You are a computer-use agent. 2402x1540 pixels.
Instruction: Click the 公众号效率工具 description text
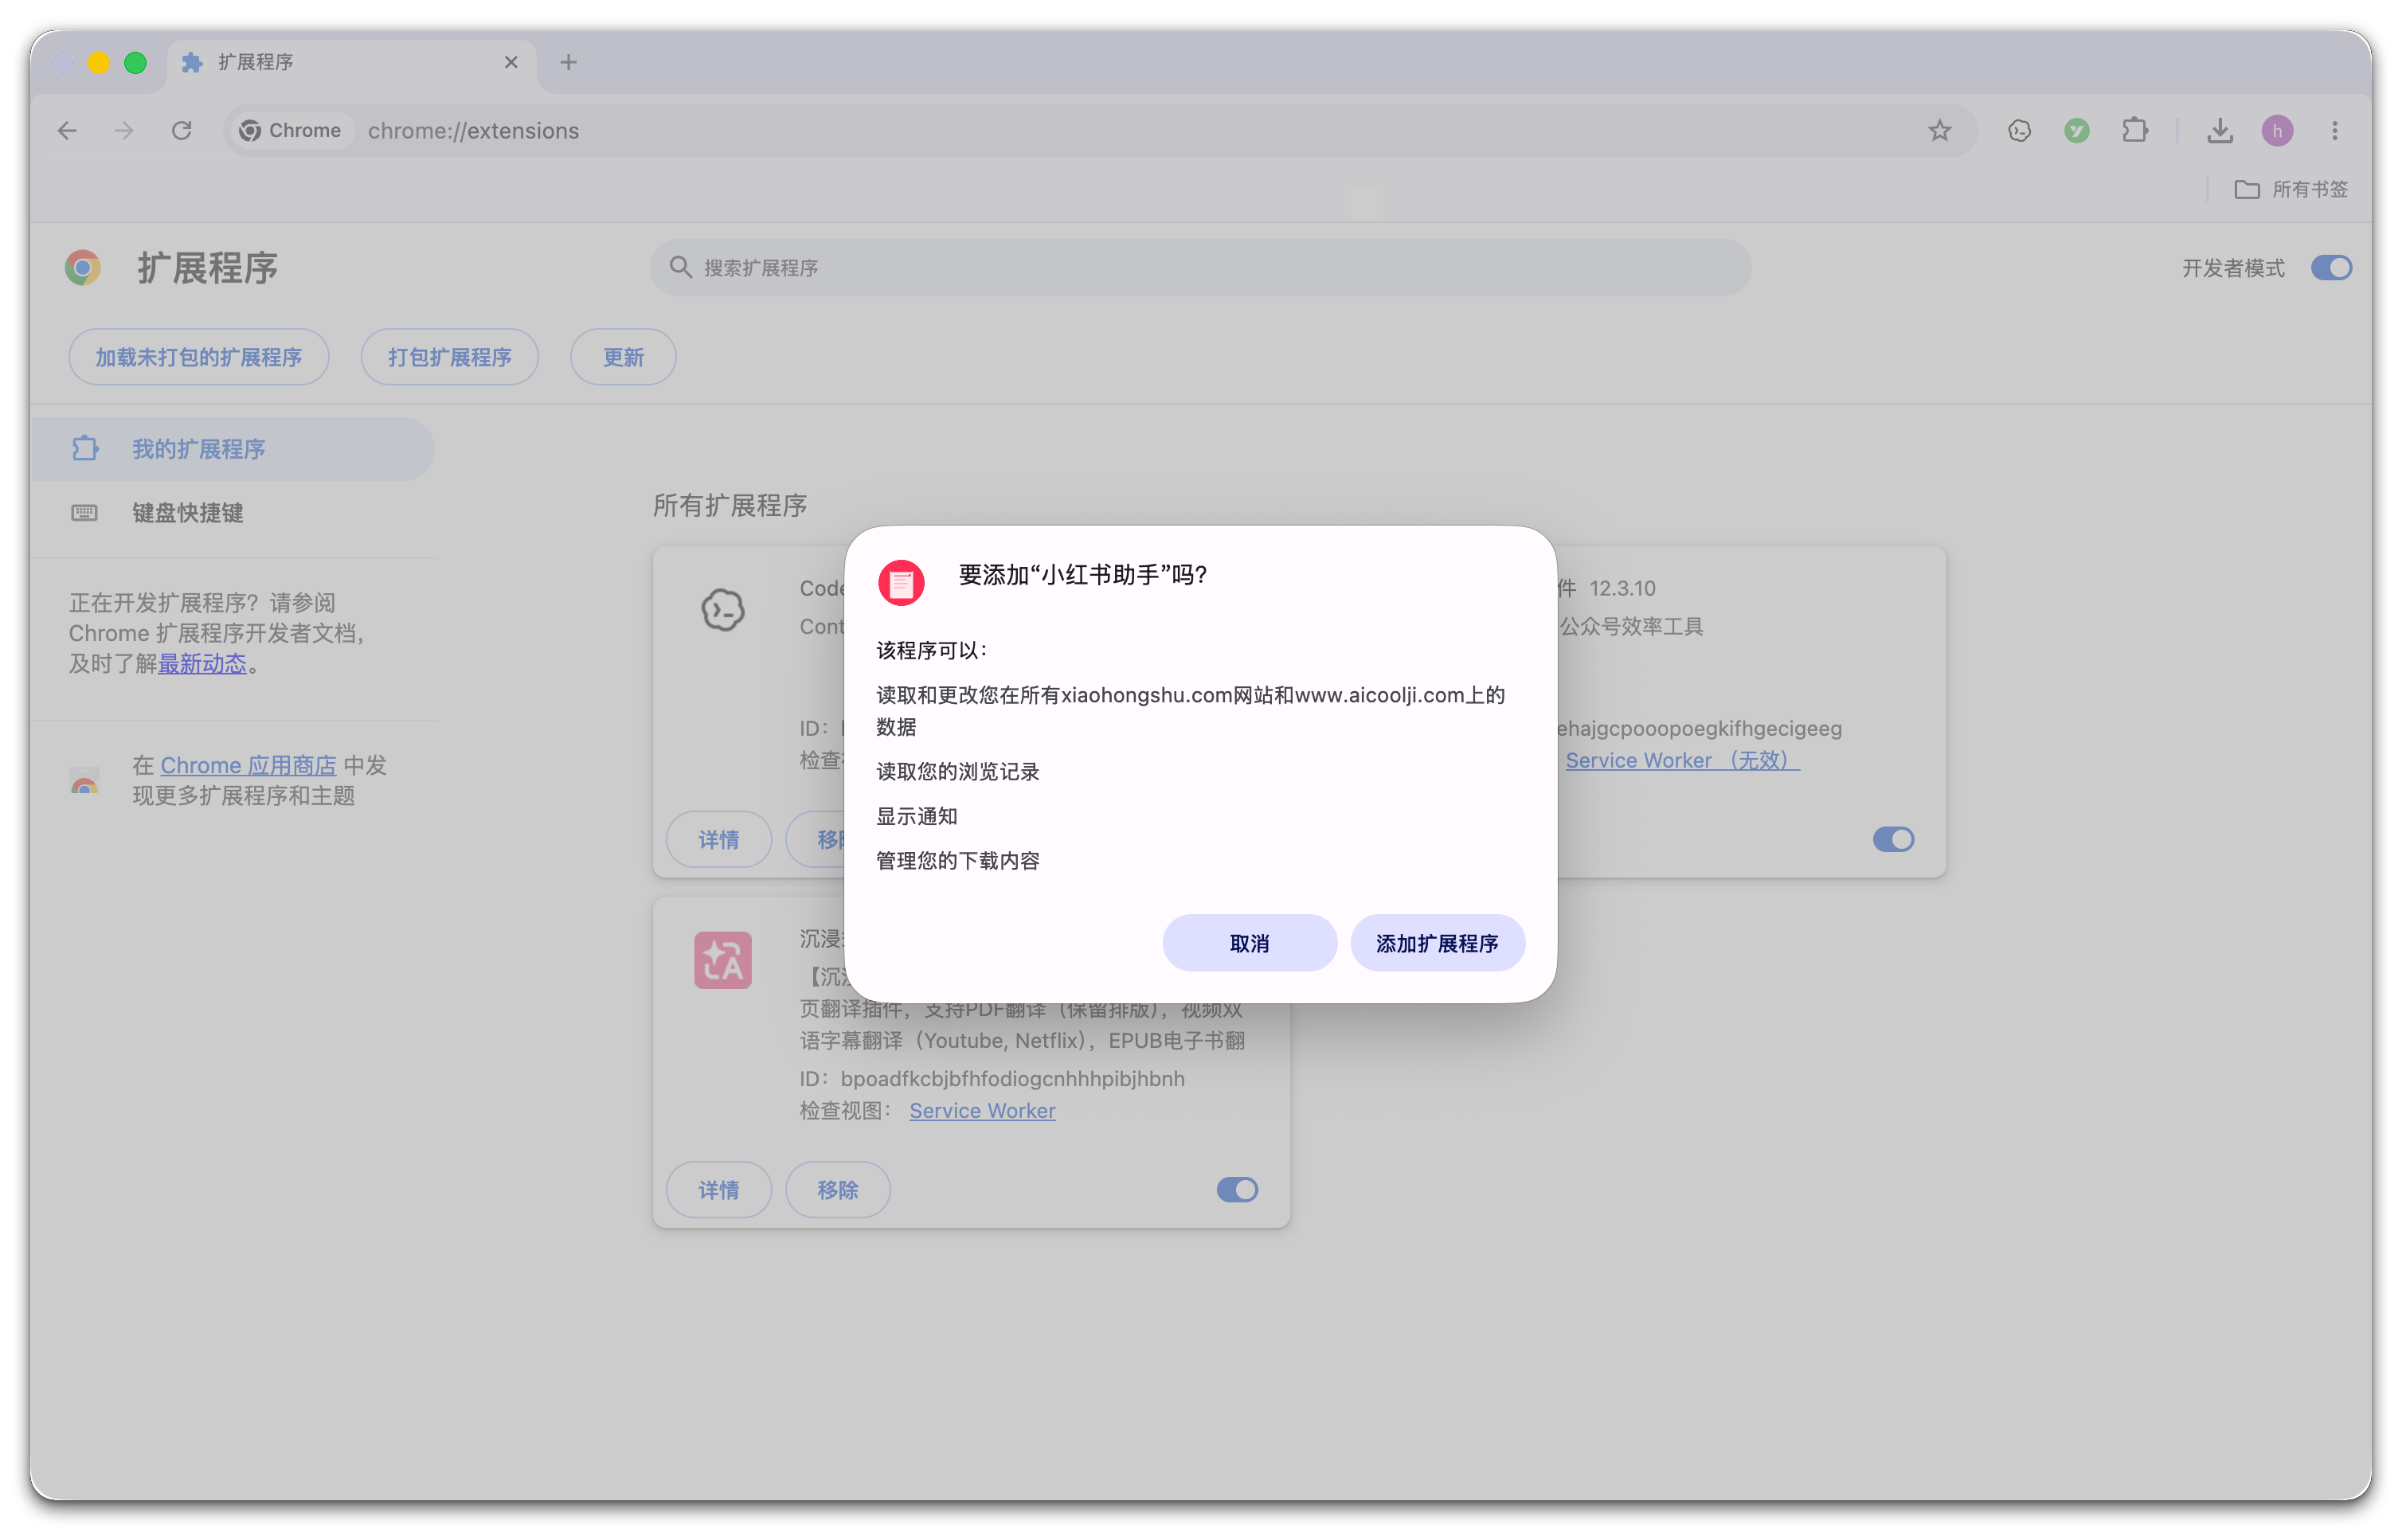pyautogui.click(x=1630, y=626)
